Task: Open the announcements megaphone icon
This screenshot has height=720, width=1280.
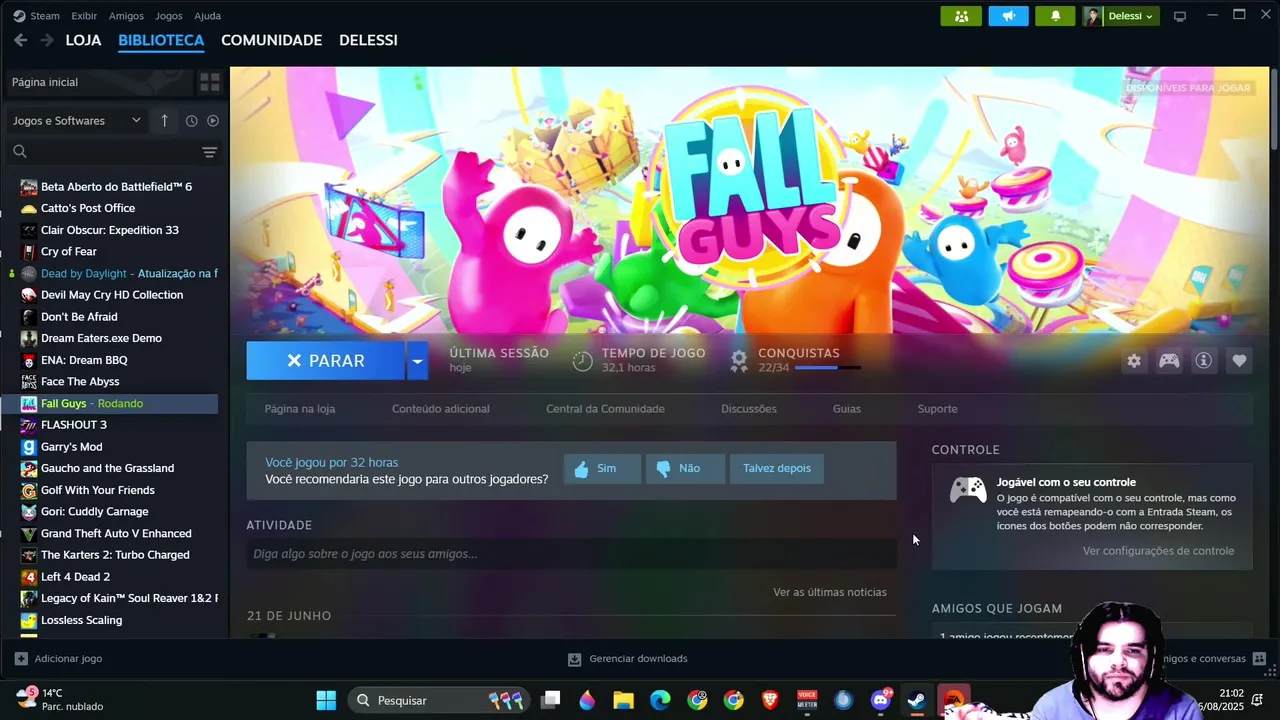Action: (1008, 16)
